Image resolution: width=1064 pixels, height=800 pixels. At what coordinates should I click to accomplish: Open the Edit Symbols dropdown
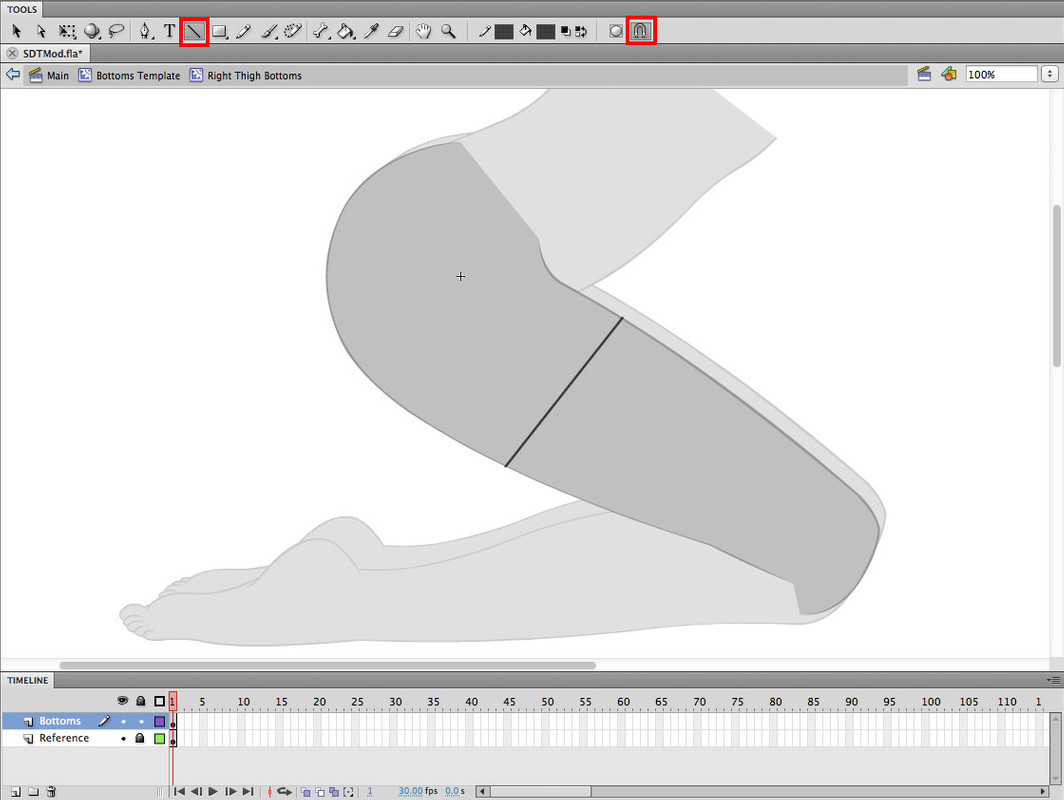click(948, 74)
